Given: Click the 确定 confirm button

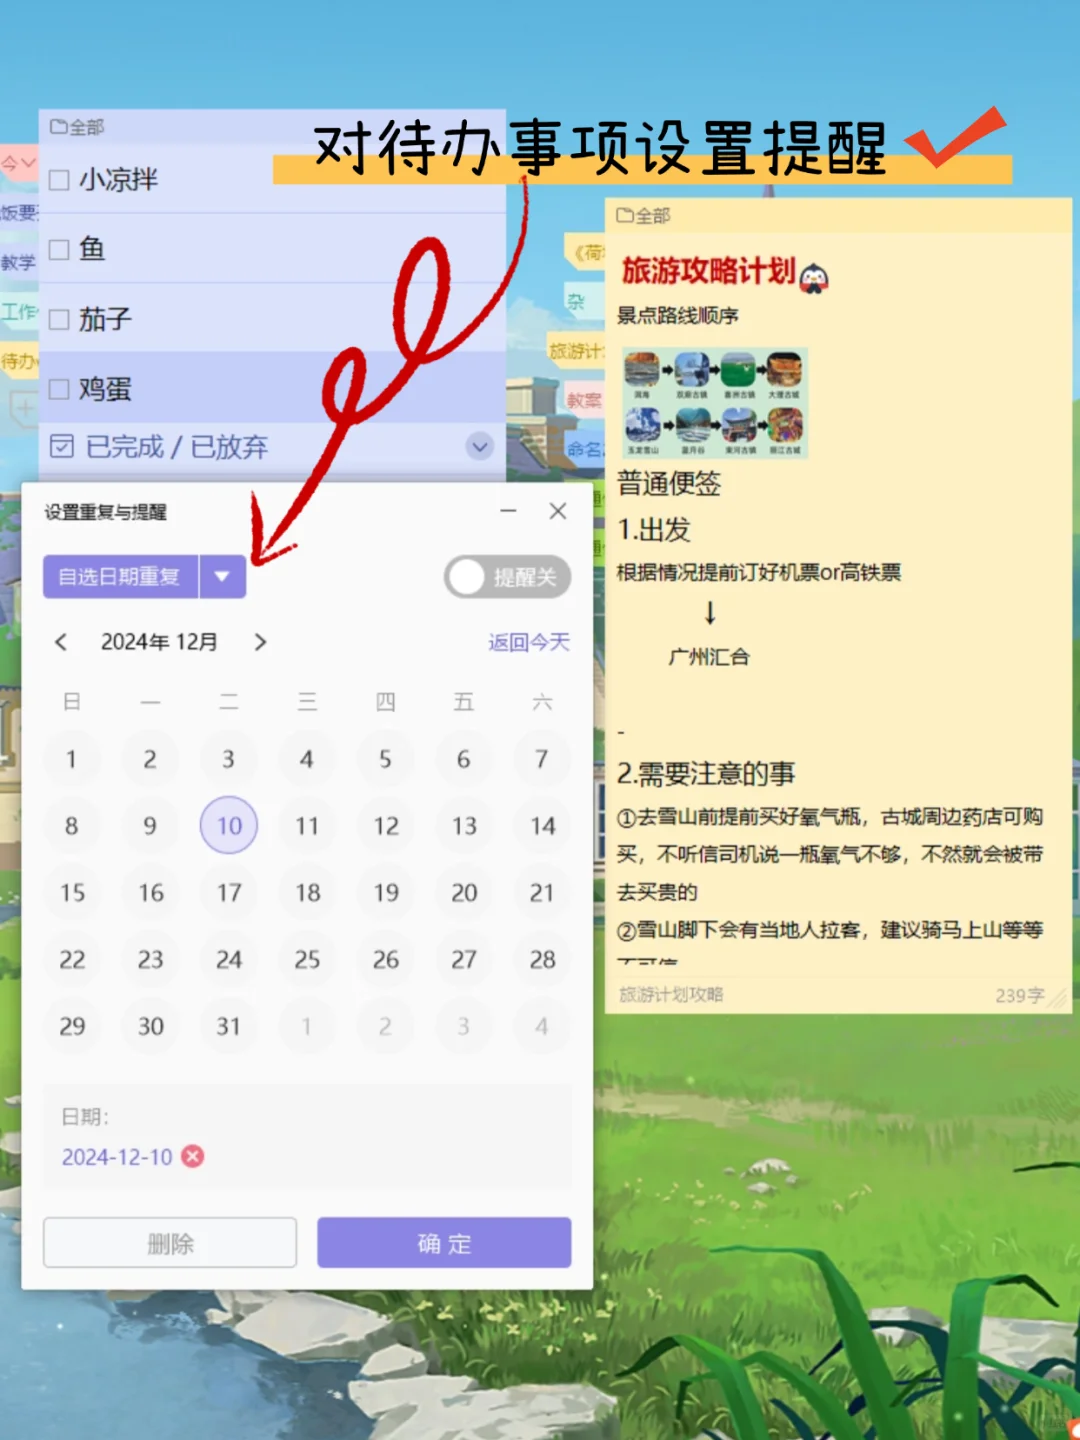Looking at the screenshot, I should (x=444, y=1243).
